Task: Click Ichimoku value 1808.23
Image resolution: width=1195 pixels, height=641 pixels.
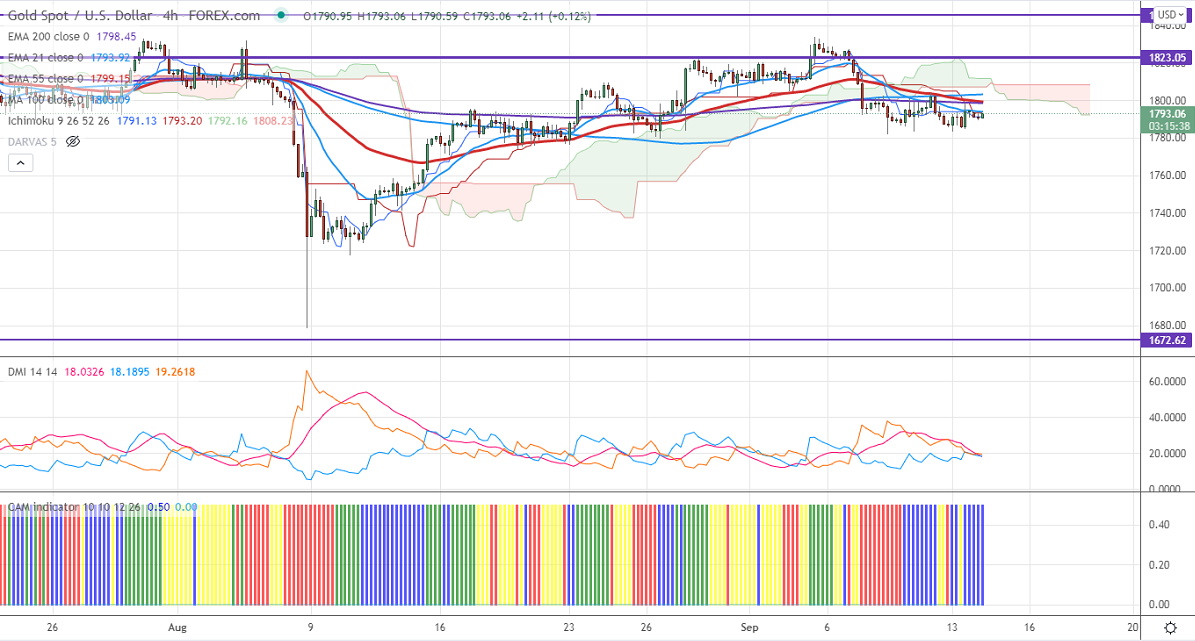Action: click(x=274, y=120)
